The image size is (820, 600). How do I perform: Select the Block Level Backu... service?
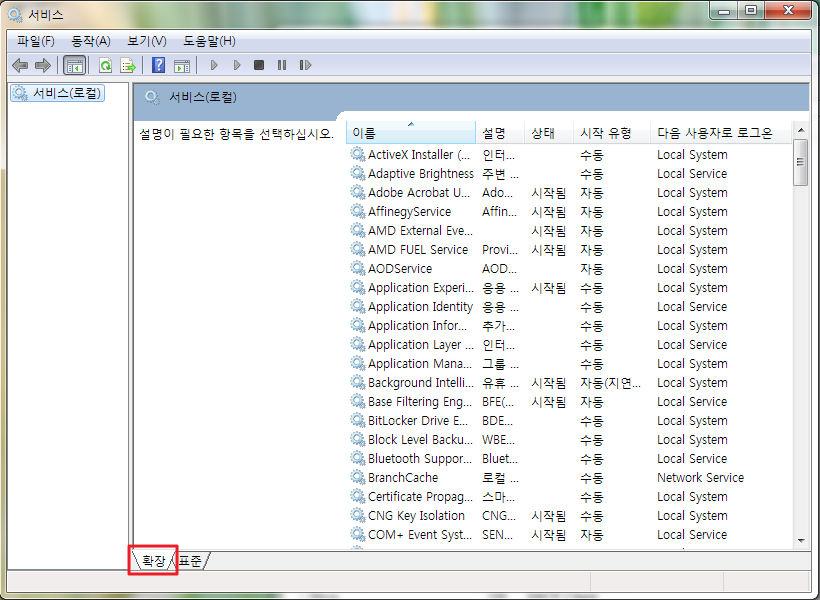[420, 439]
